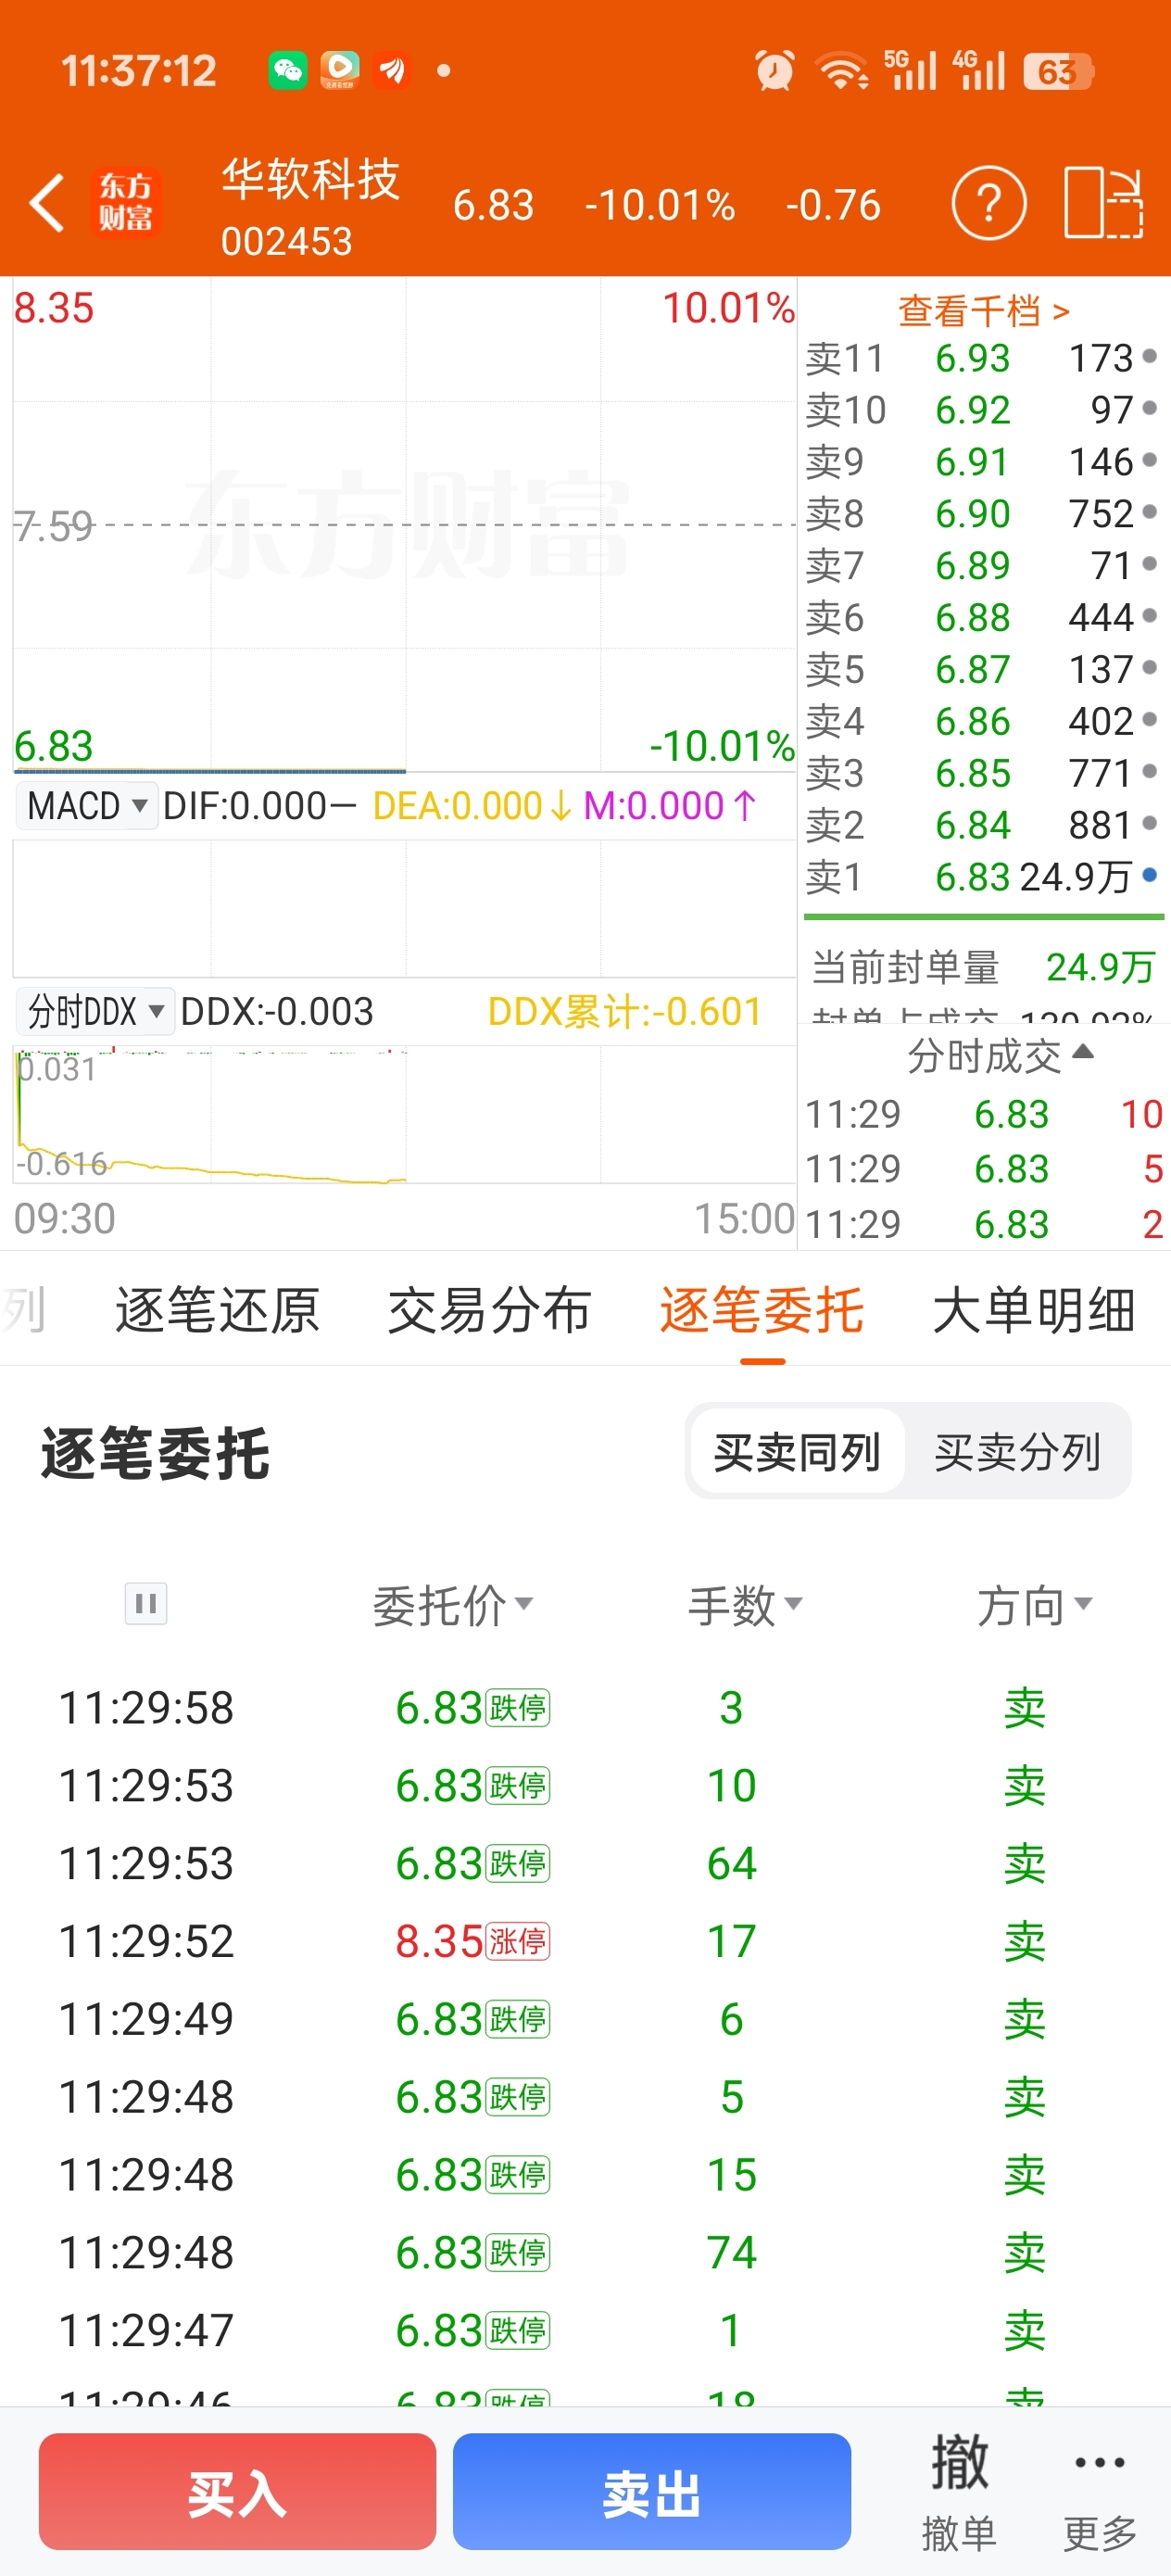Switch to the 逐笔还原 tab
This screenshot has width=1171, height=2576.
pyautogui.click(x=217, y=1310)
